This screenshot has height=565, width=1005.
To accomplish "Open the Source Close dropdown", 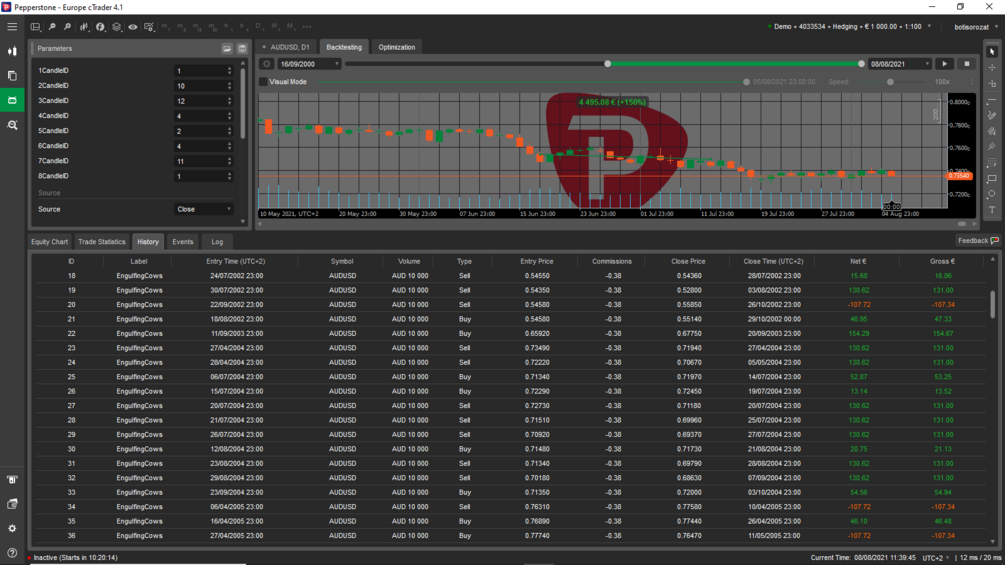I will pos(204,209).
